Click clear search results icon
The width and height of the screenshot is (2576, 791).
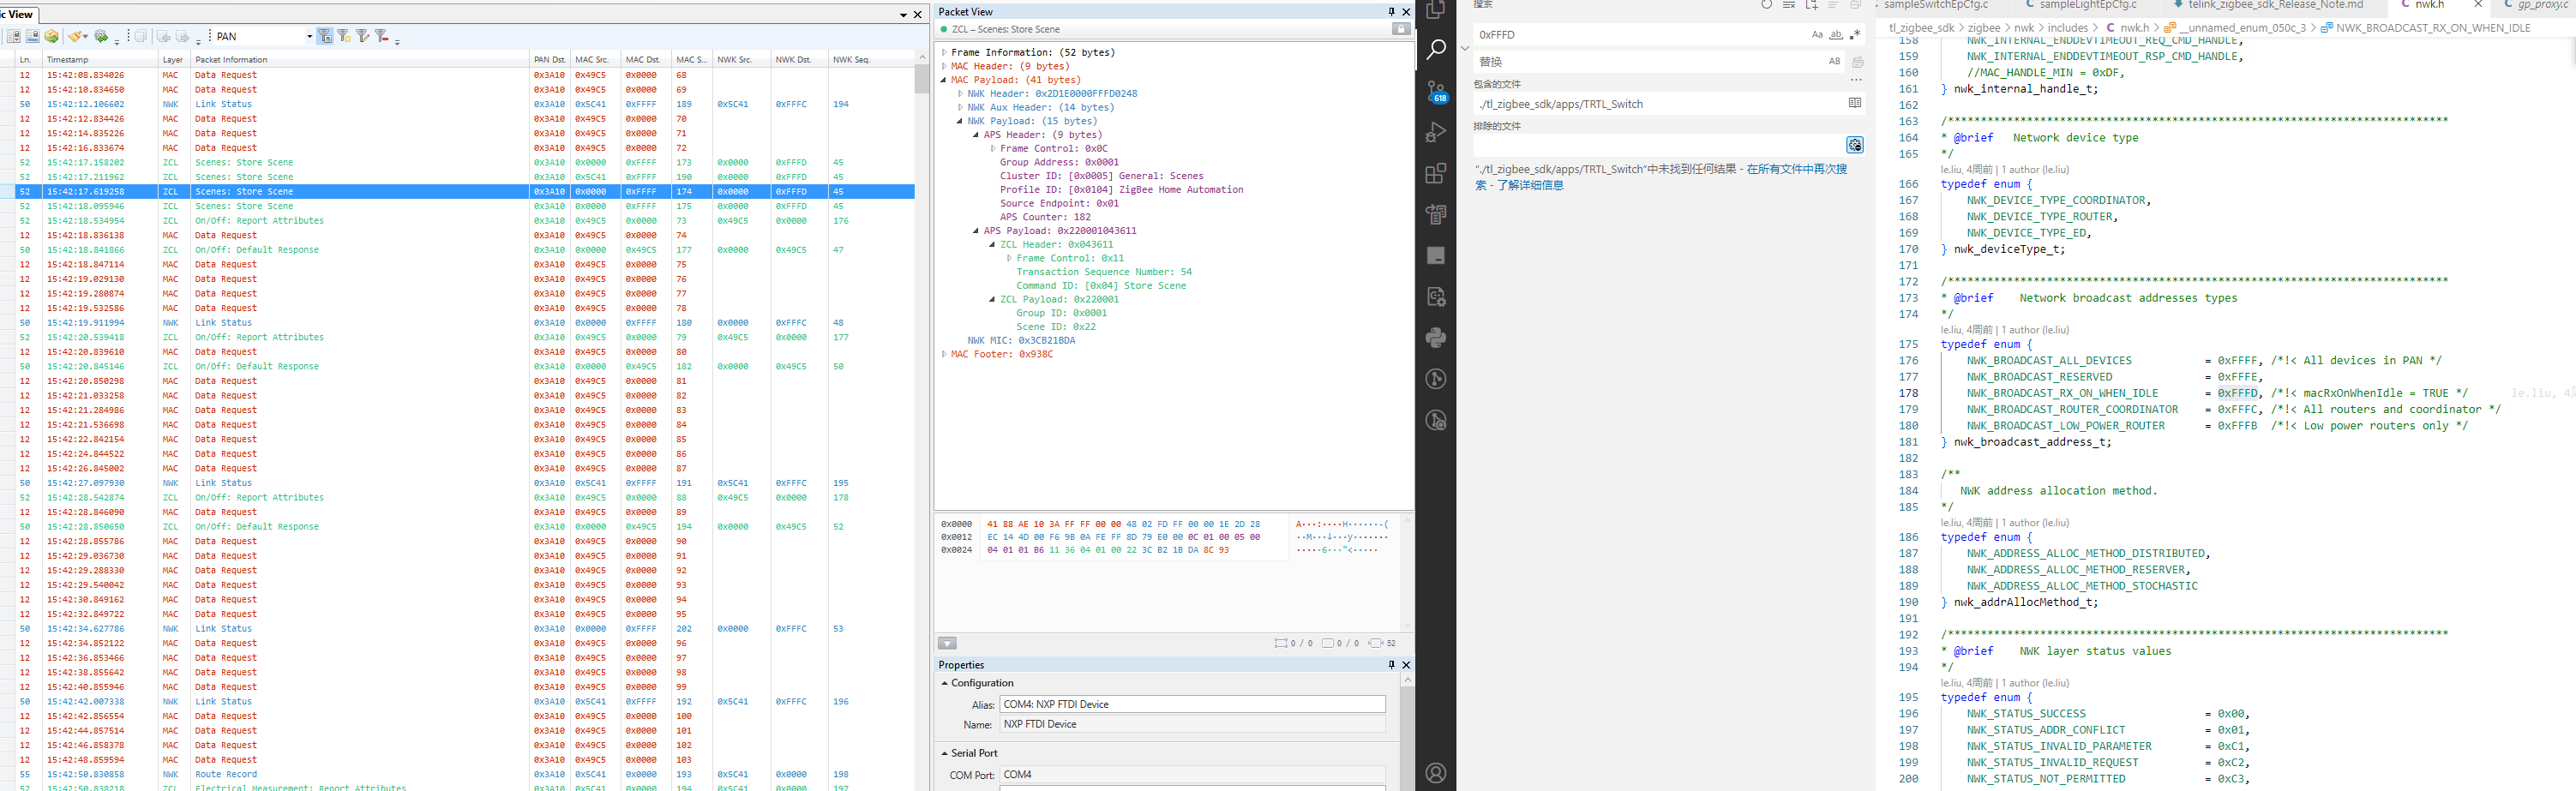coord(1789,5)
